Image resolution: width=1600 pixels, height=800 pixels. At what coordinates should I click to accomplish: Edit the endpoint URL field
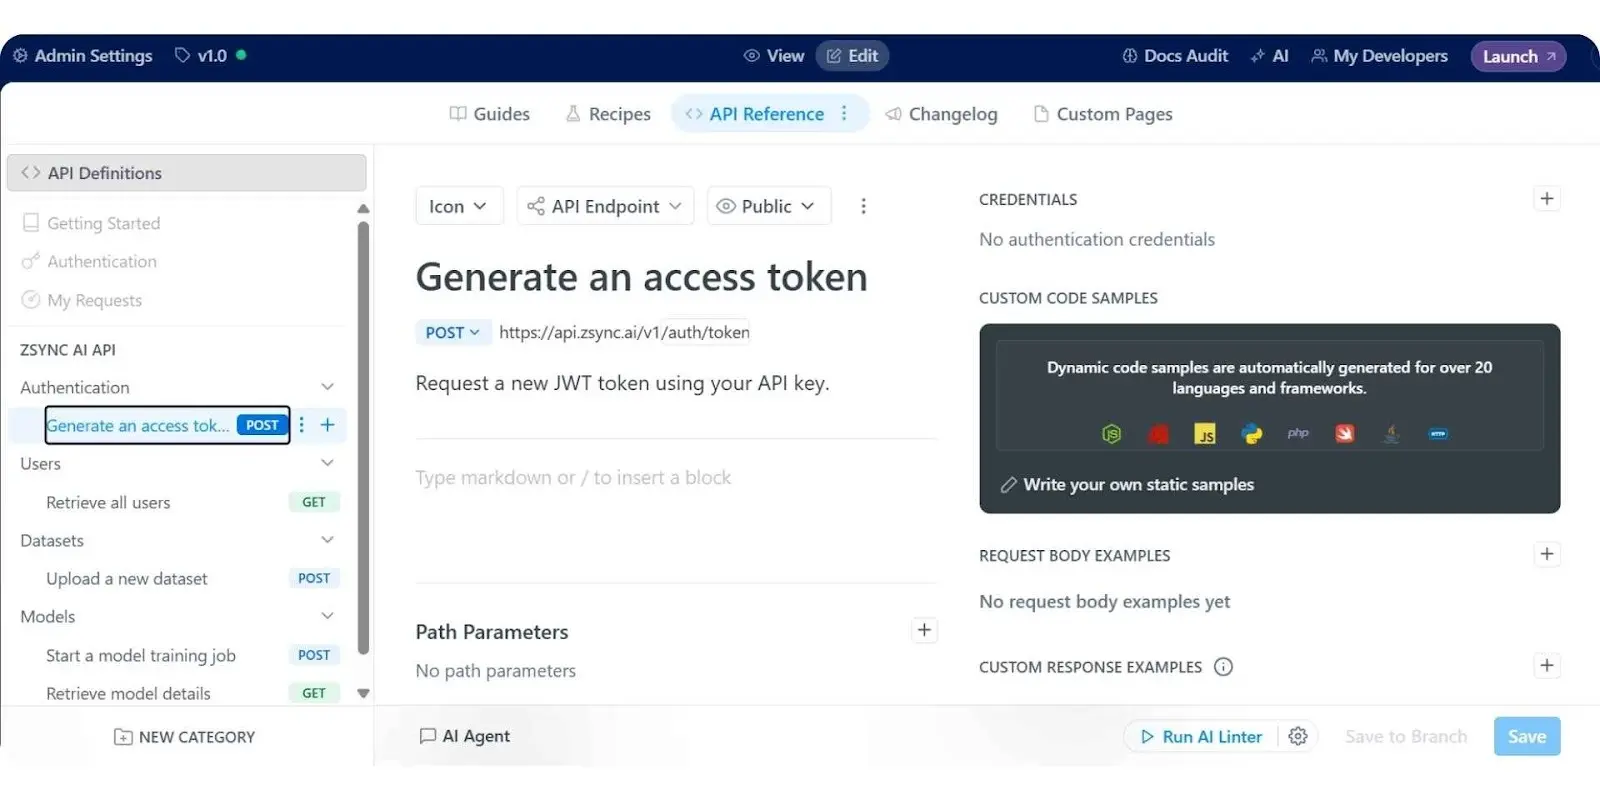(624, 332)
